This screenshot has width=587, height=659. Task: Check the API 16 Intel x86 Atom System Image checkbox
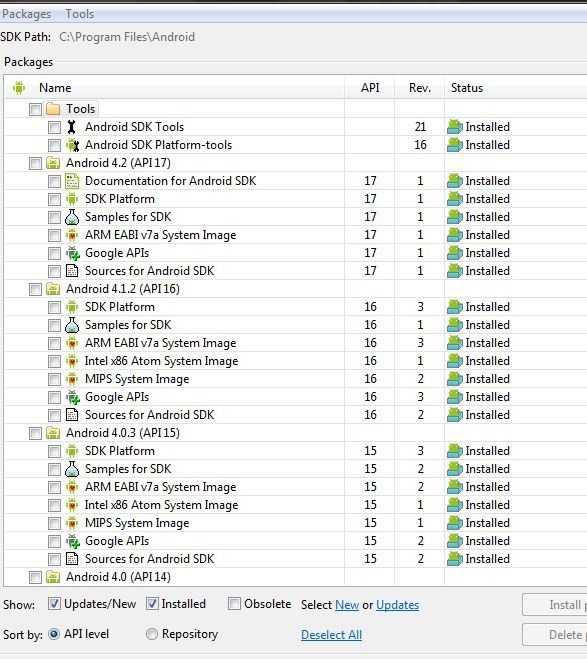click(54, 361)
